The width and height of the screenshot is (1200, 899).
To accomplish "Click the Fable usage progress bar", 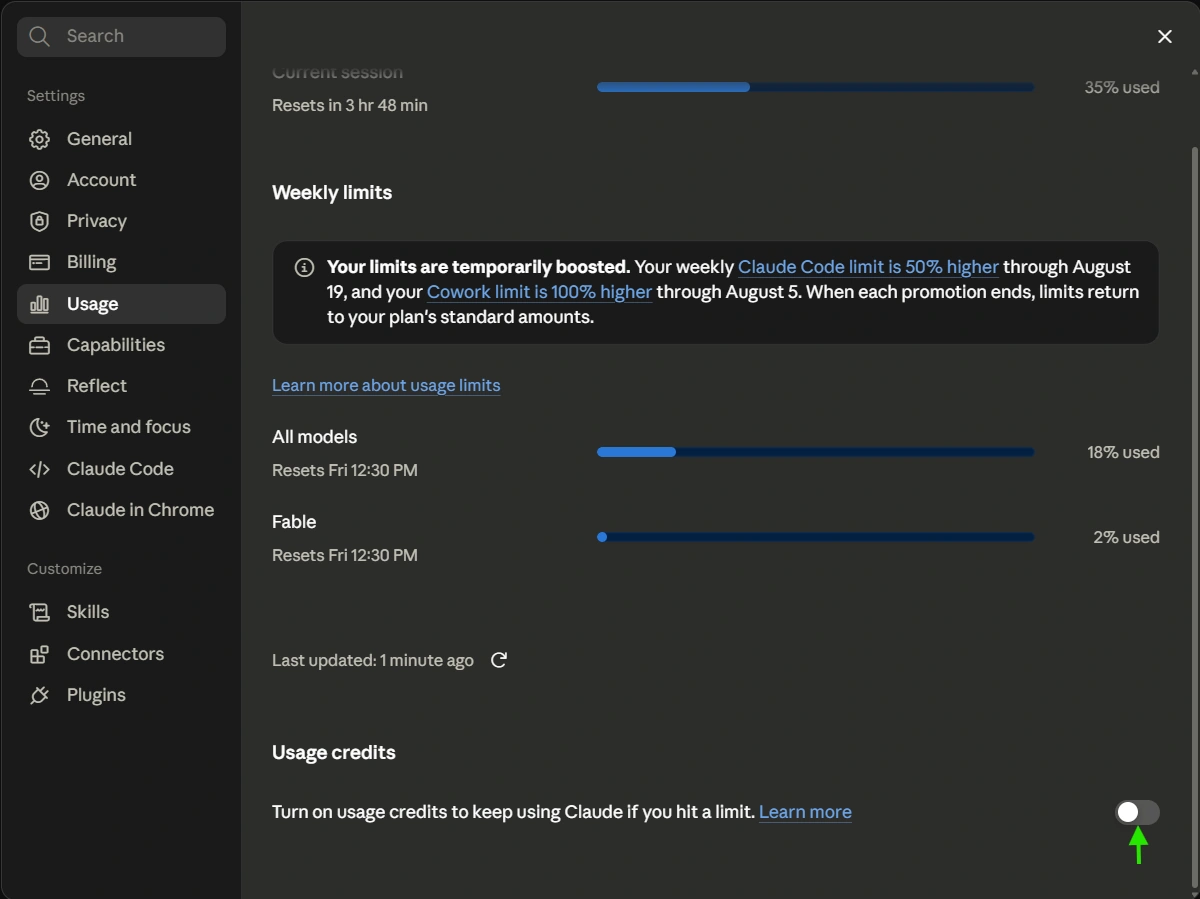I will pos(815,537).
